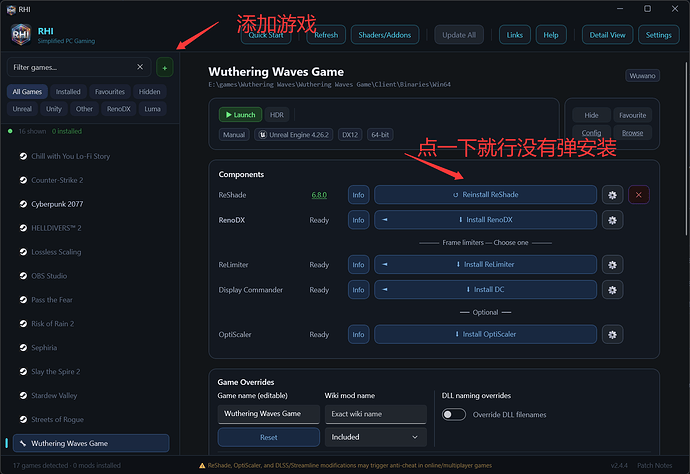The width and height of the screenshot is (690, 474).
Task: Click Install RenoDX button
Action: (485, 220)
